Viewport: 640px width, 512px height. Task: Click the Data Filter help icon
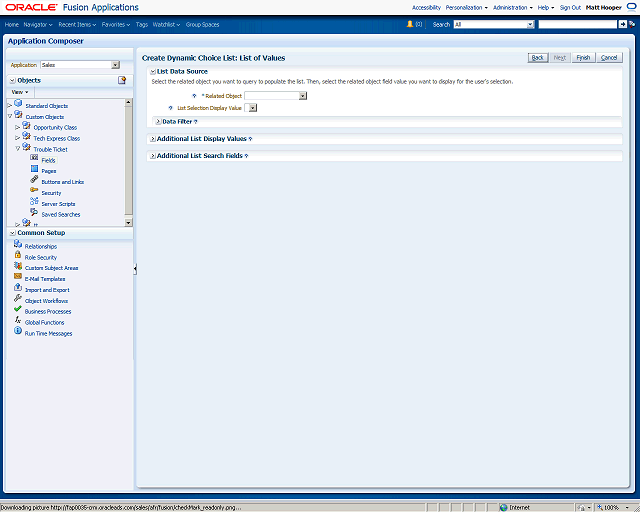point(196,122)
